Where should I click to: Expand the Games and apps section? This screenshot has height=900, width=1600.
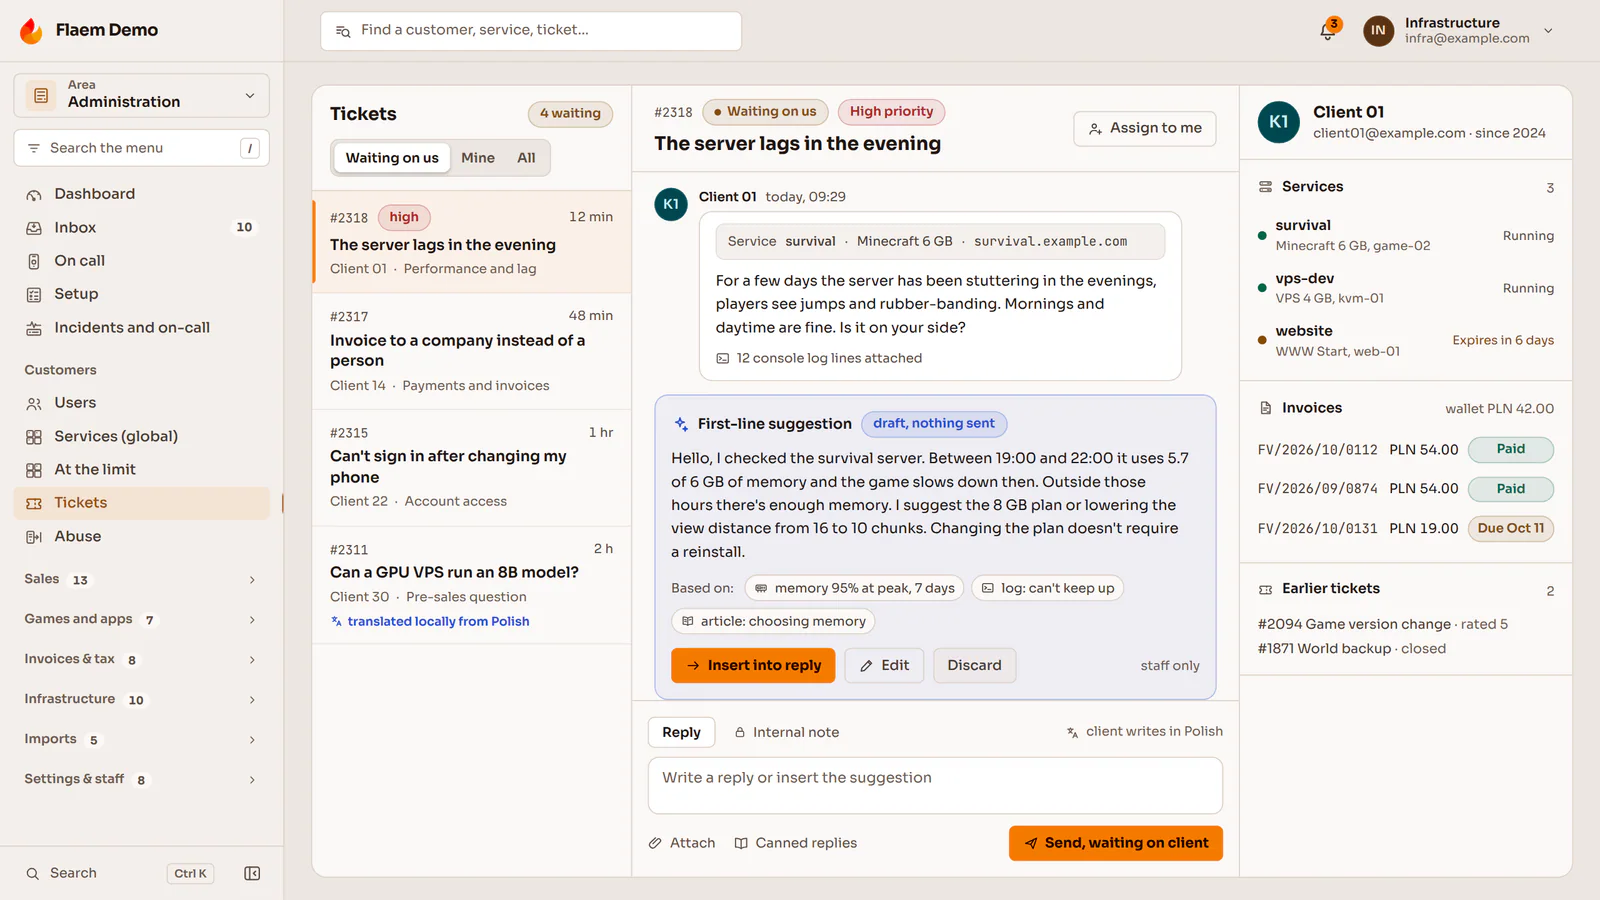click(x=142, y=619)
